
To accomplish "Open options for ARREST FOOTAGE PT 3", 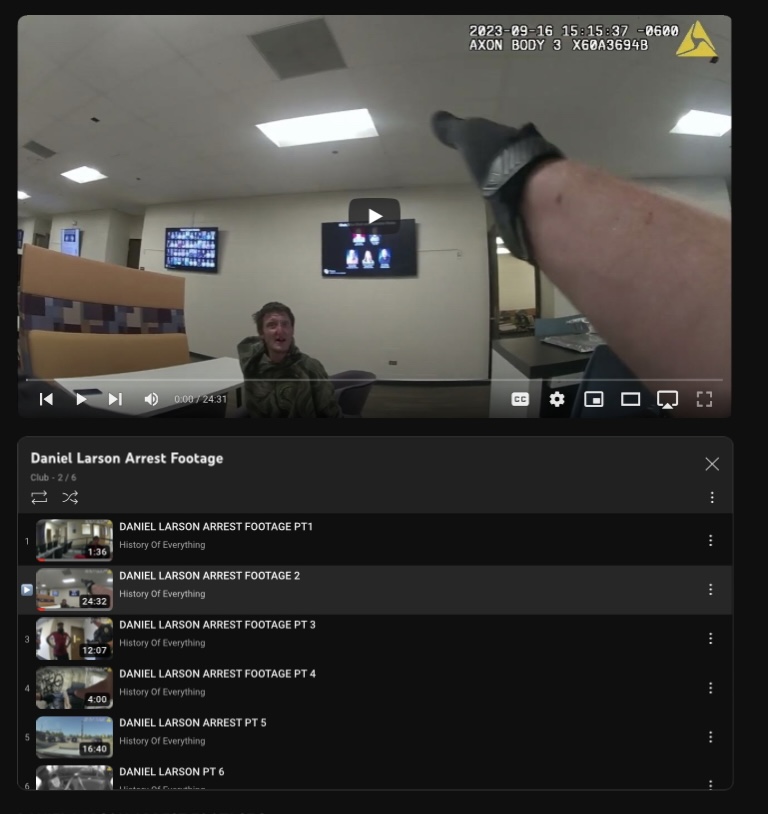I will [710, 639].
